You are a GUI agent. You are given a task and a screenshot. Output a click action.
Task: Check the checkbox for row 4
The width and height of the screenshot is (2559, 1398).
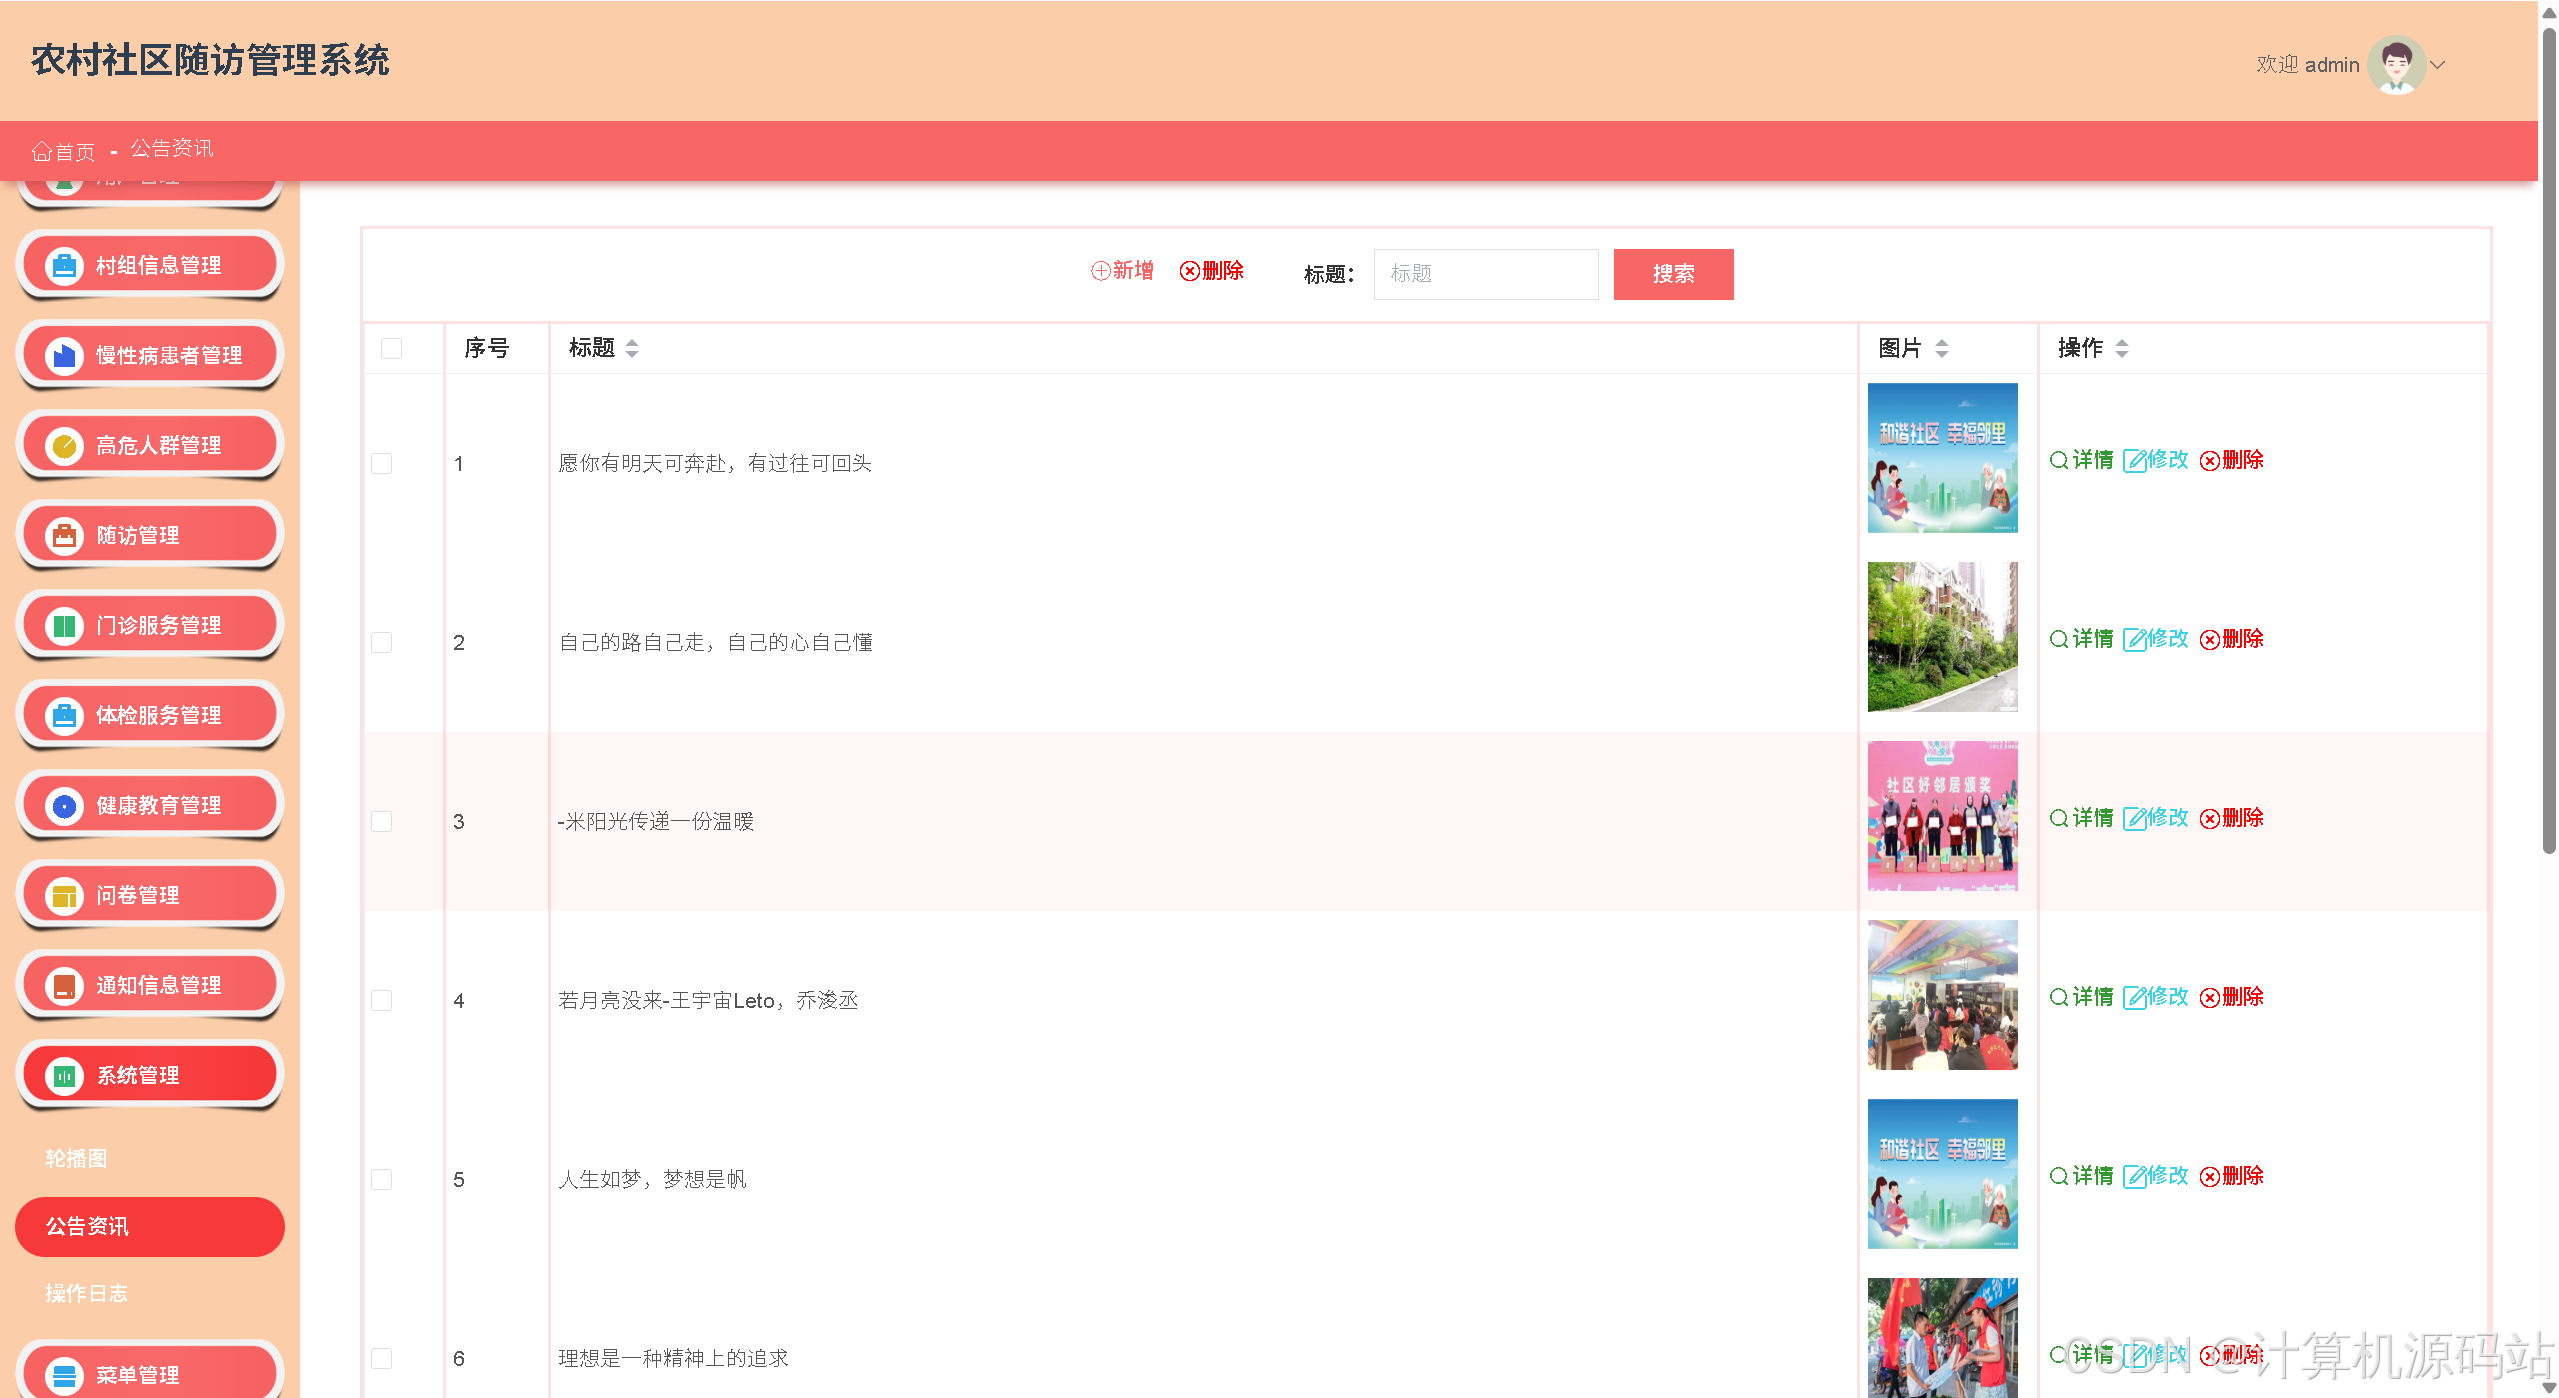coord(381,1000)
